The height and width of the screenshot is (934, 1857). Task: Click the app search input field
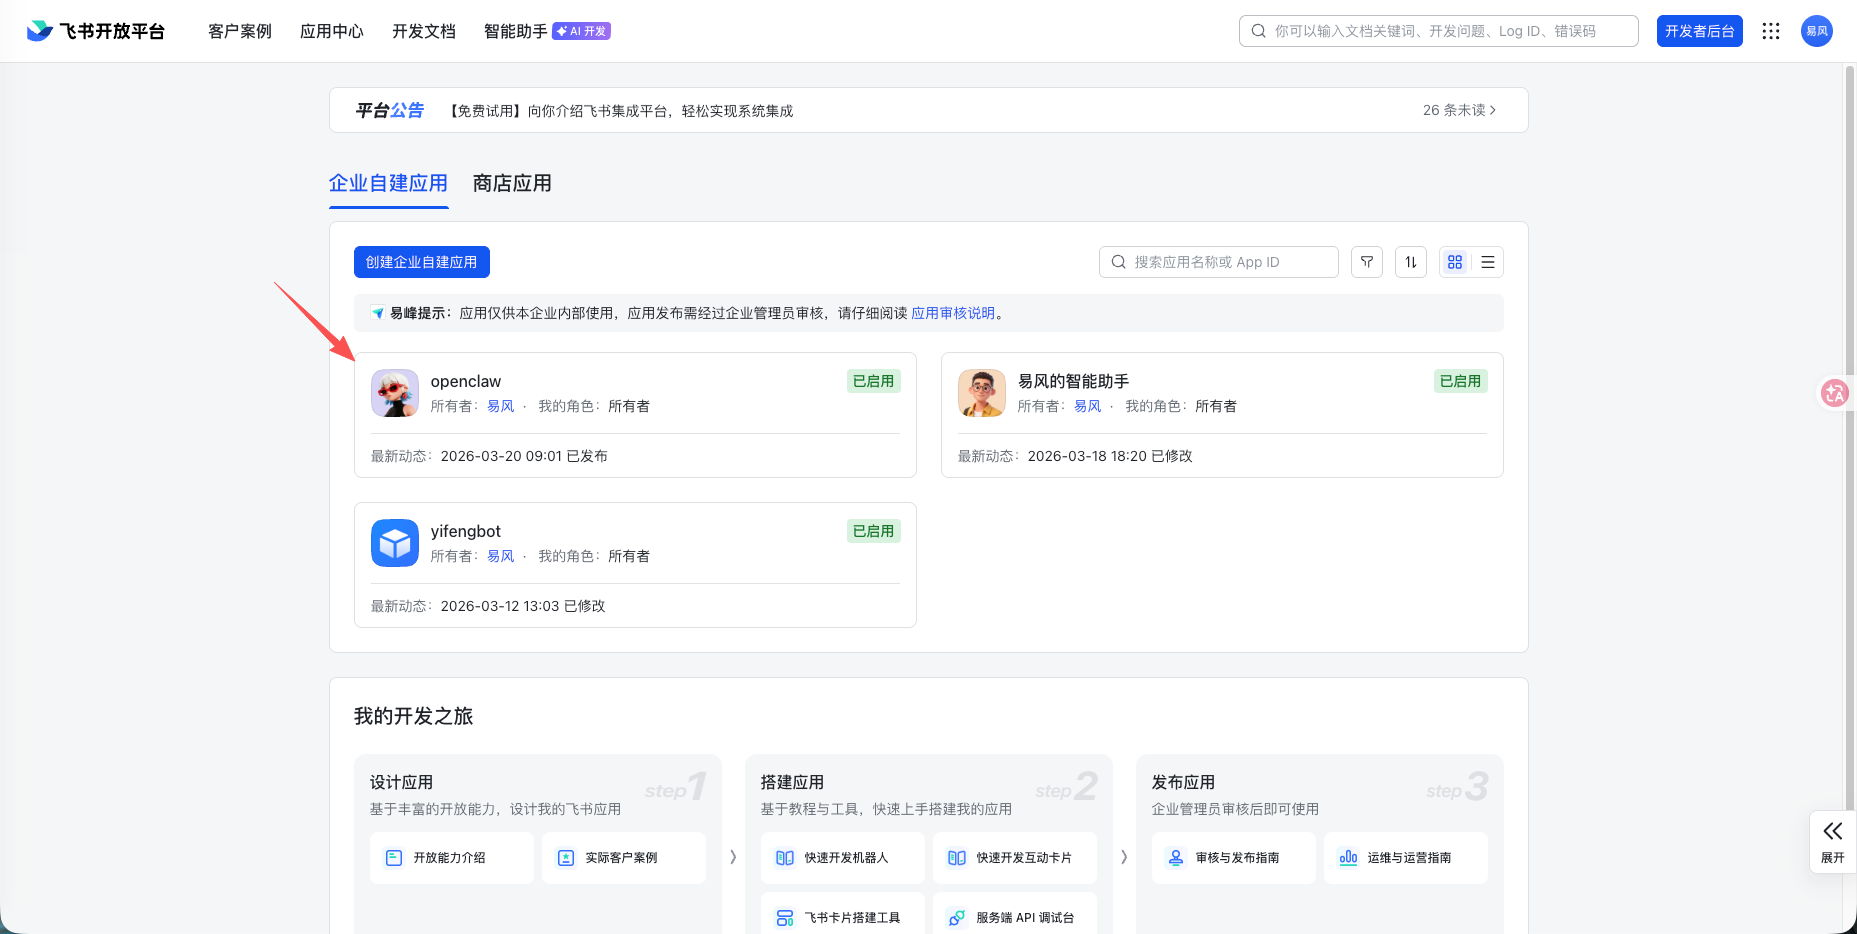click(1218, 262)
